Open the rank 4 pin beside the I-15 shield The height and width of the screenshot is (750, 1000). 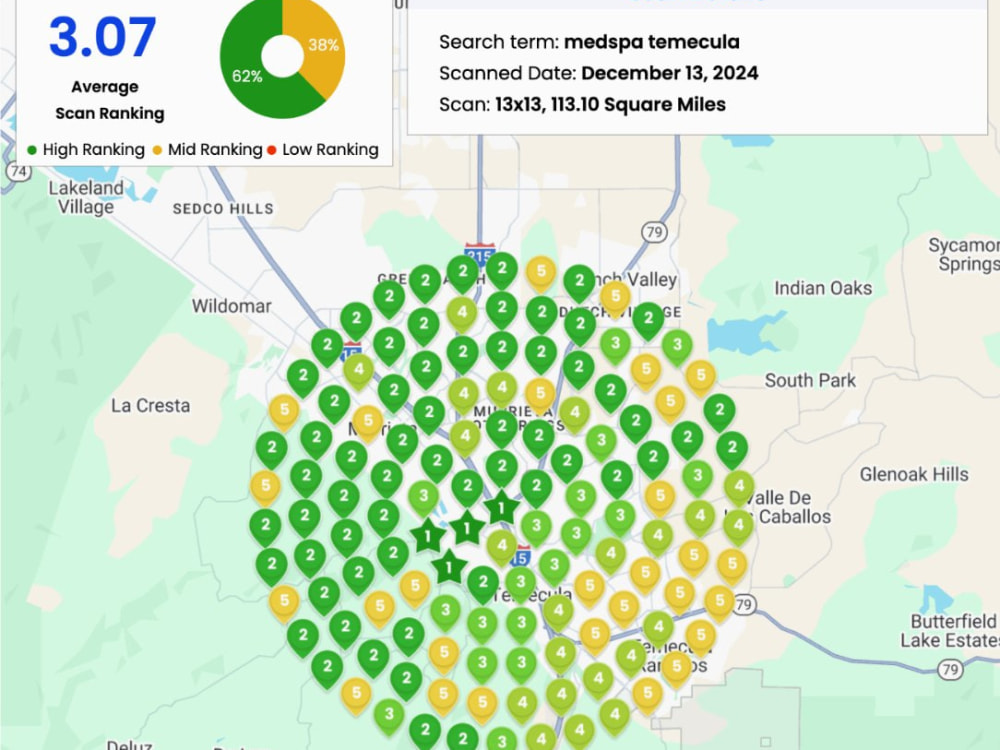coord(359,370)
